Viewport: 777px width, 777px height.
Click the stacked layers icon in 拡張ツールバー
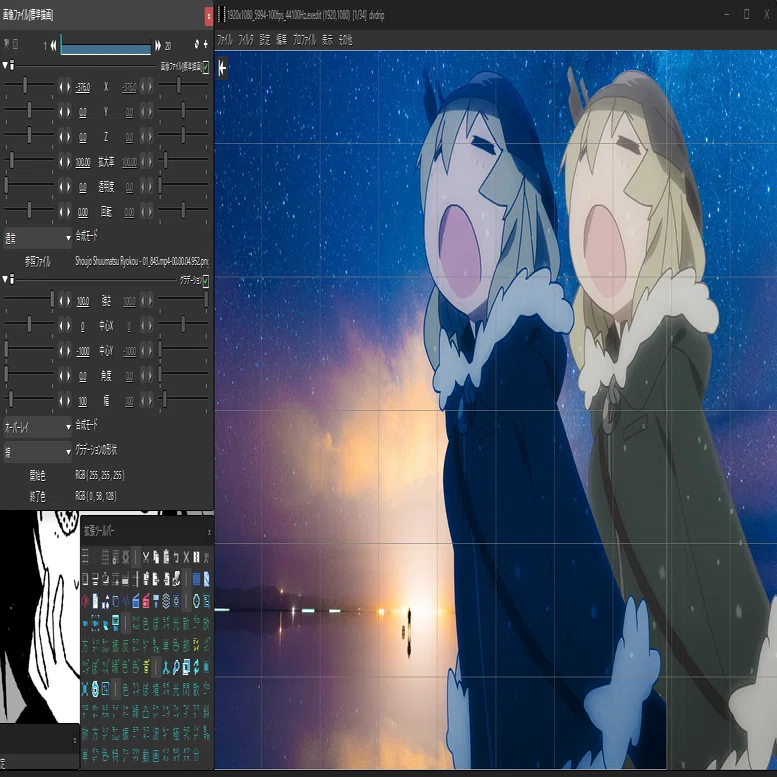point(166,601)
